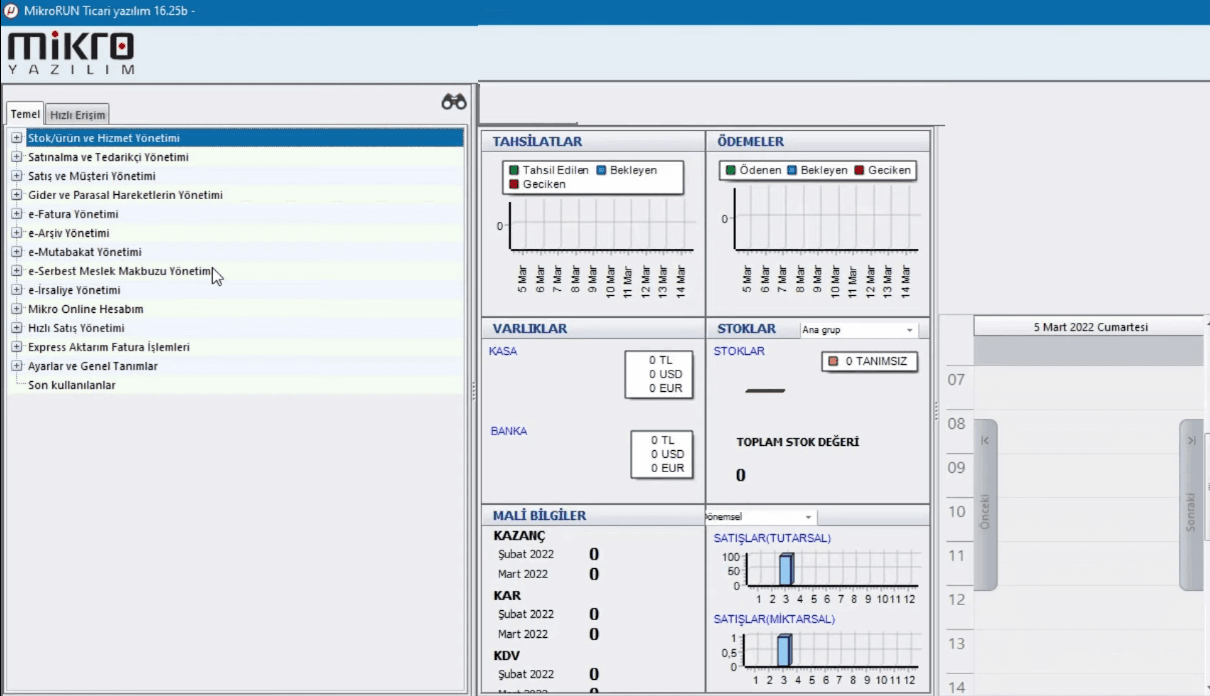Click the Mikro Yazılım logo
This screenshot has width=1210, height=696.
tap(71, 54)
